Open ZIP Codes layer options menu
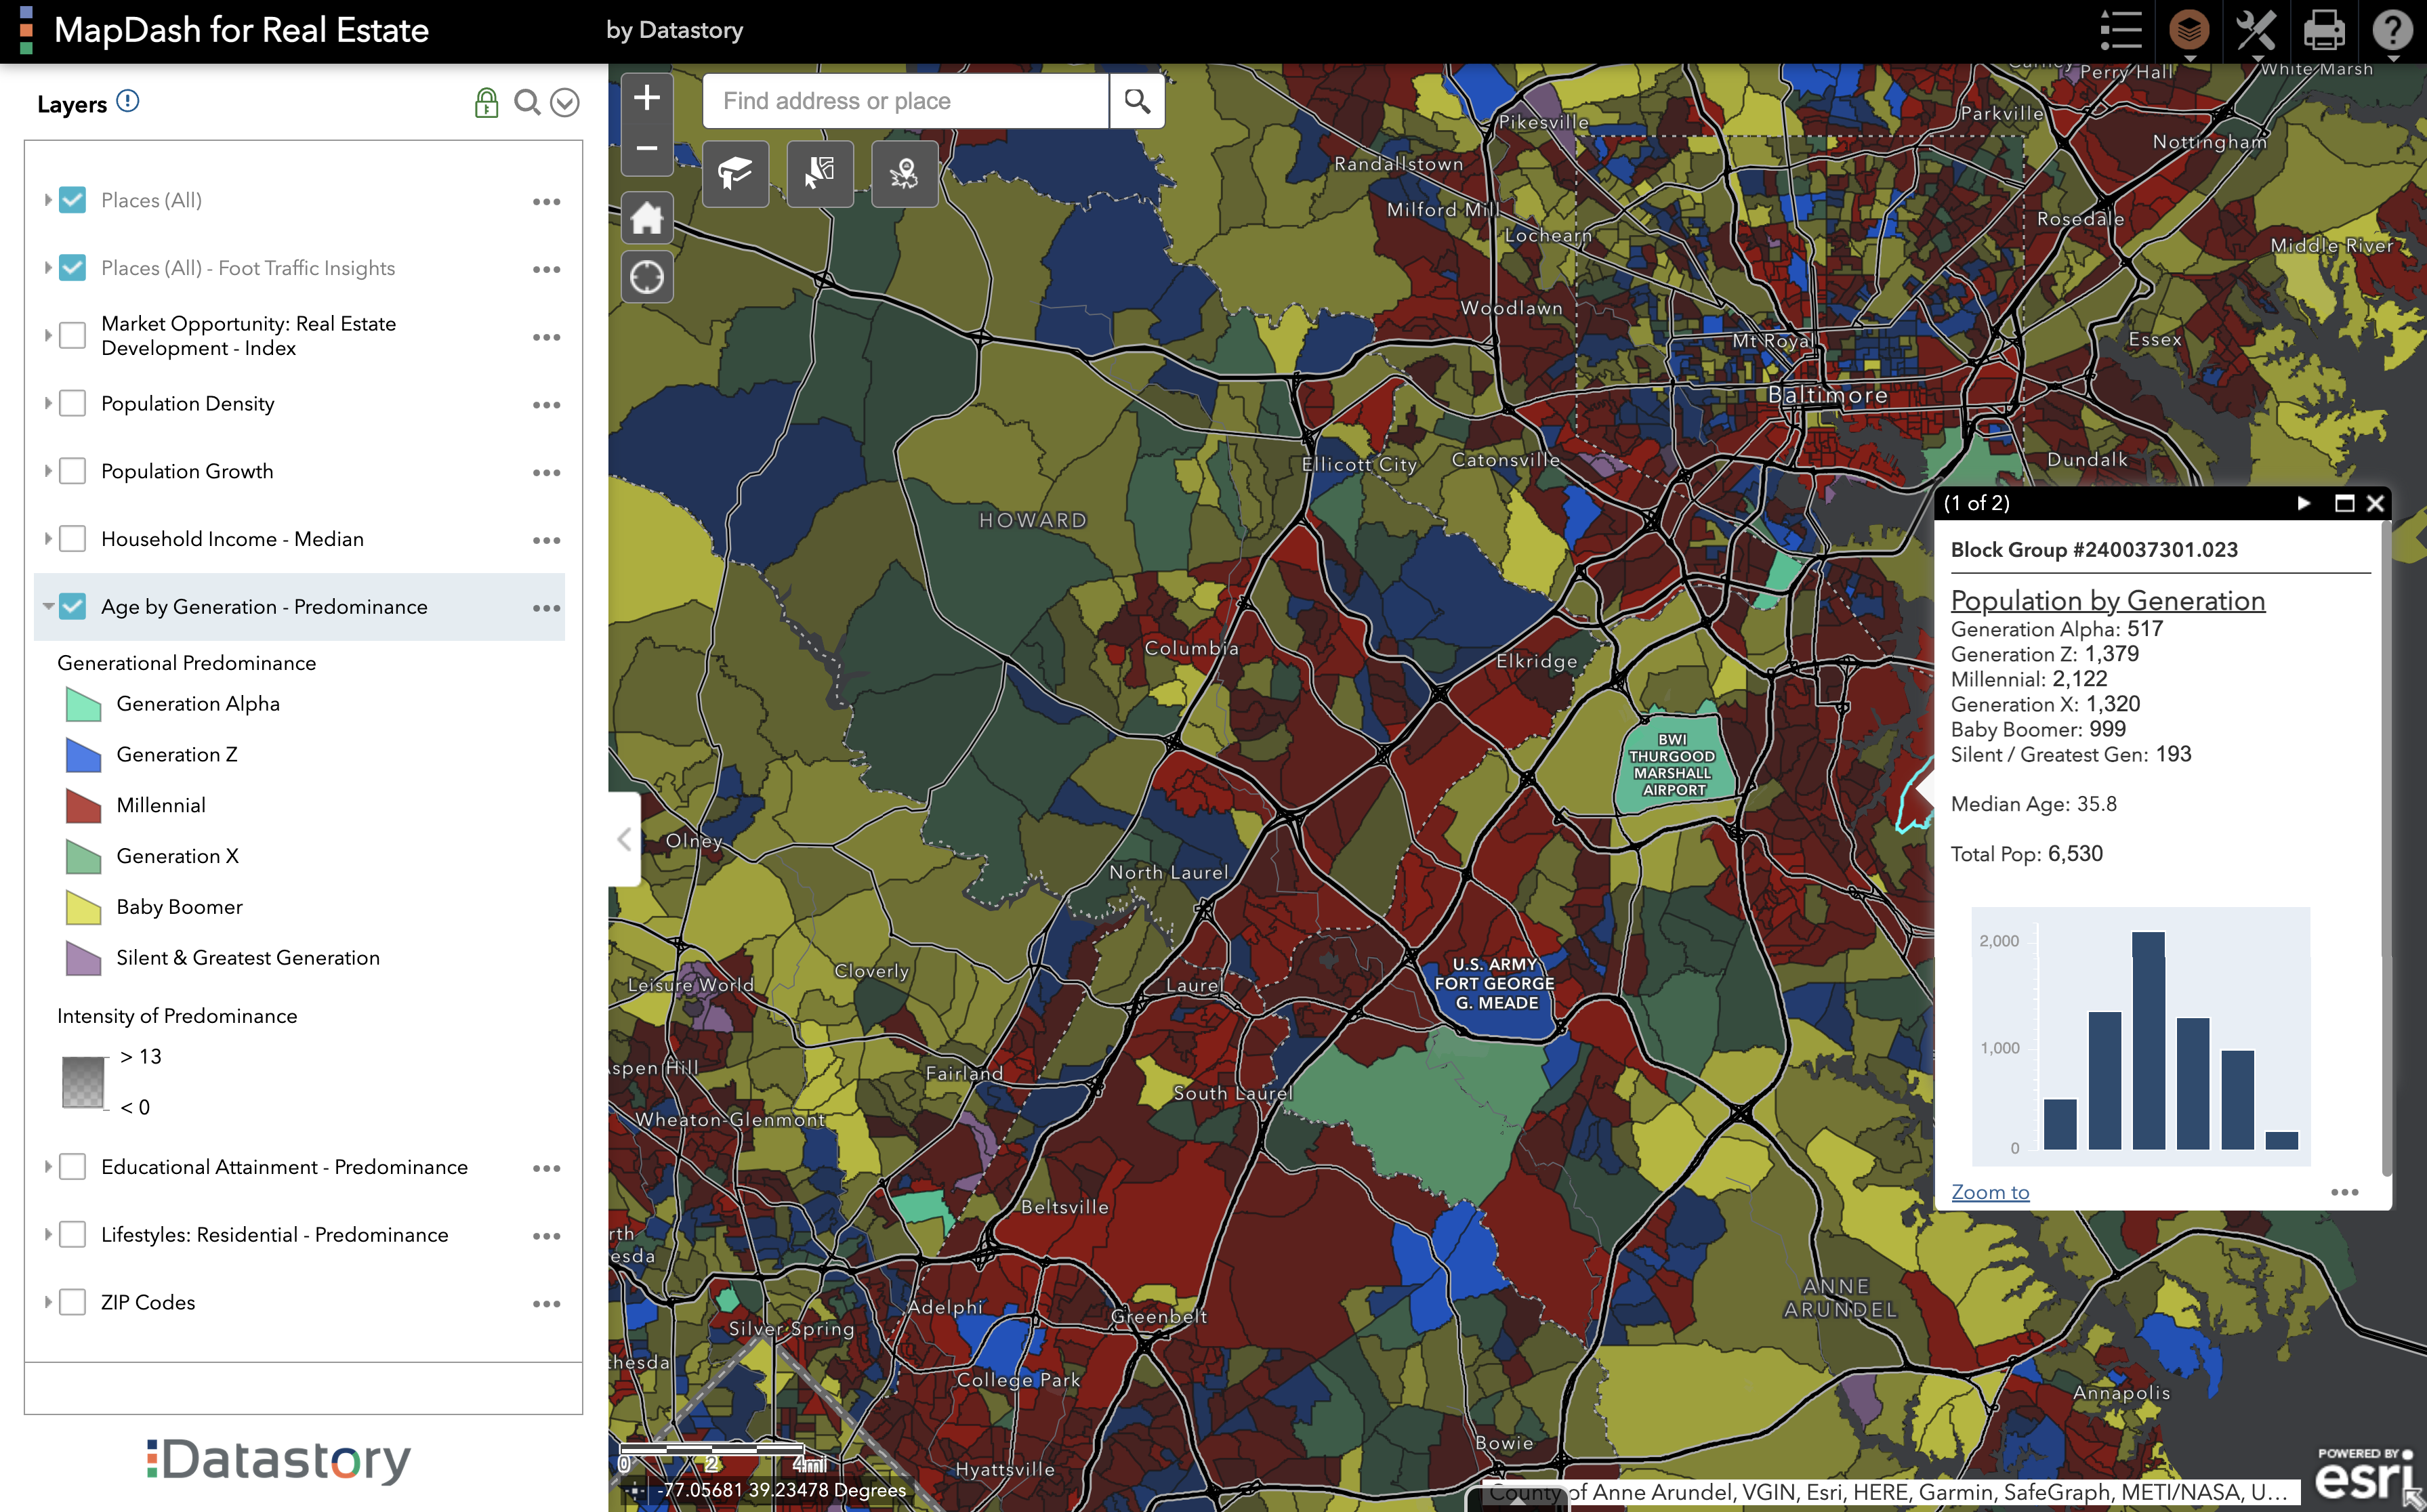The image size is (2427, 1512). click(x=546, y=1304)
